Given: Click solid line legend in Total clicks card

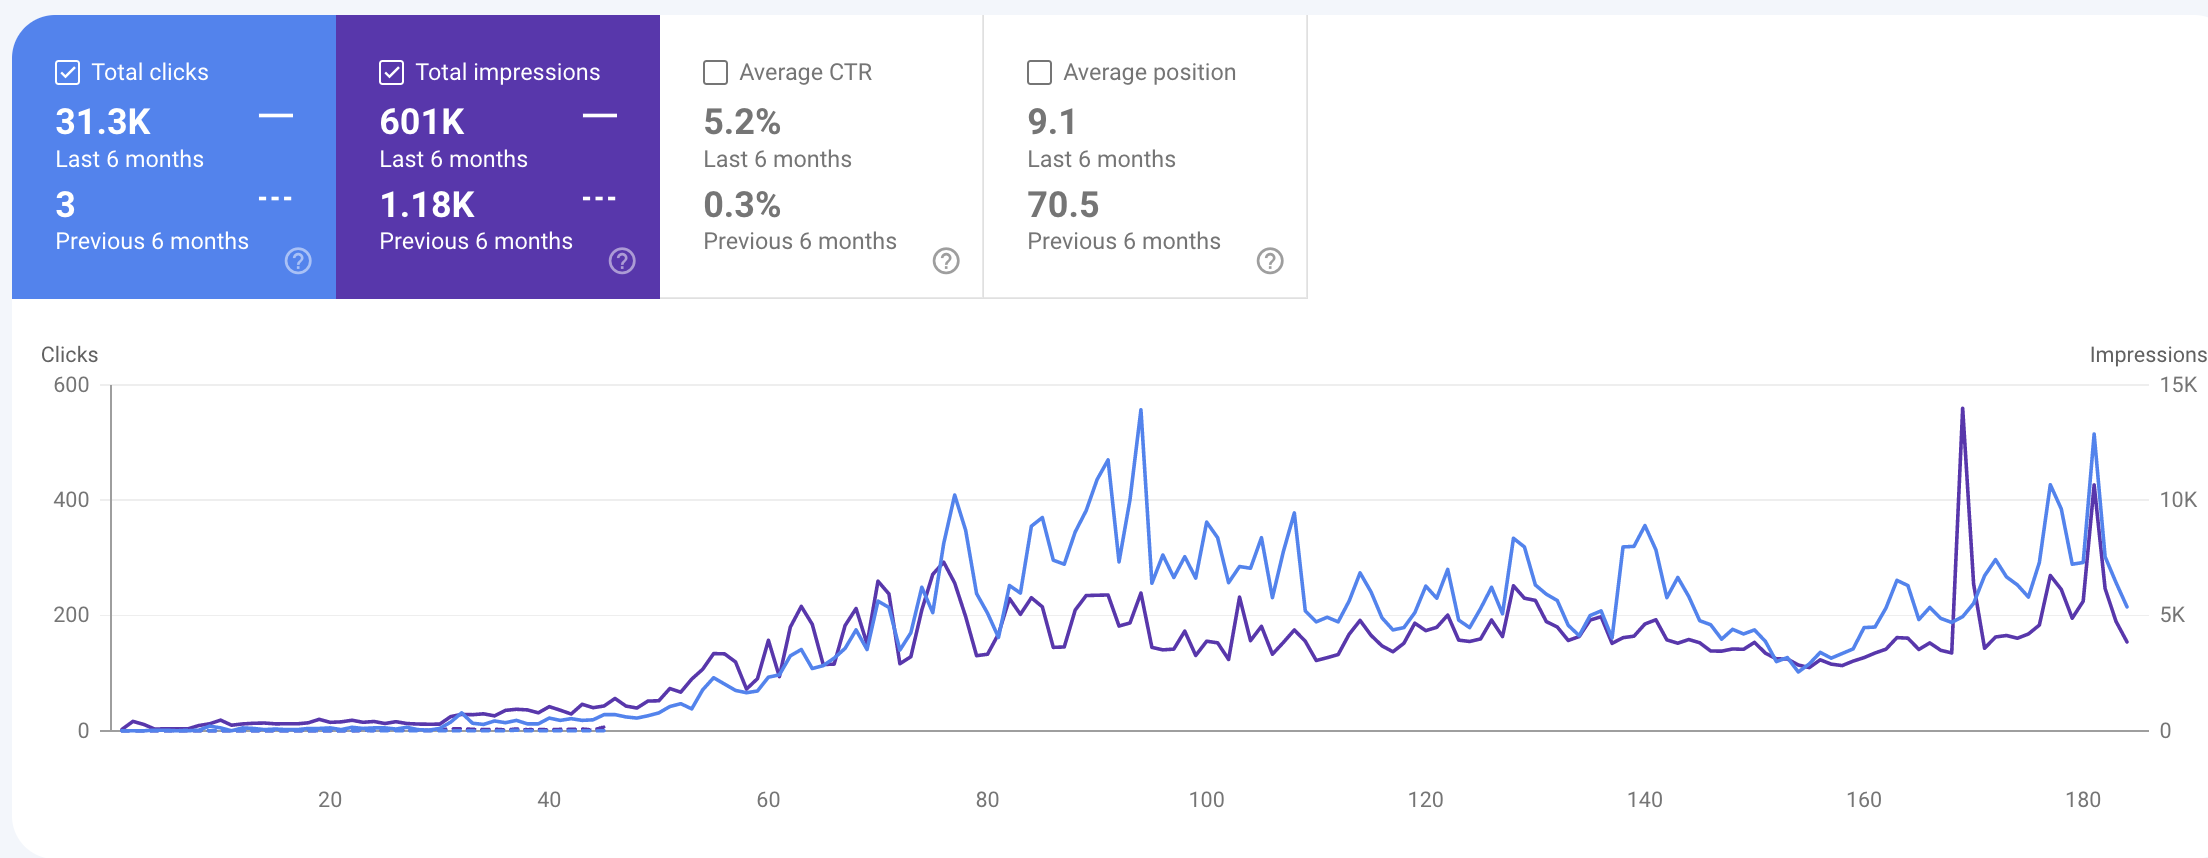Looking at the screenshot, I should 276,116.
